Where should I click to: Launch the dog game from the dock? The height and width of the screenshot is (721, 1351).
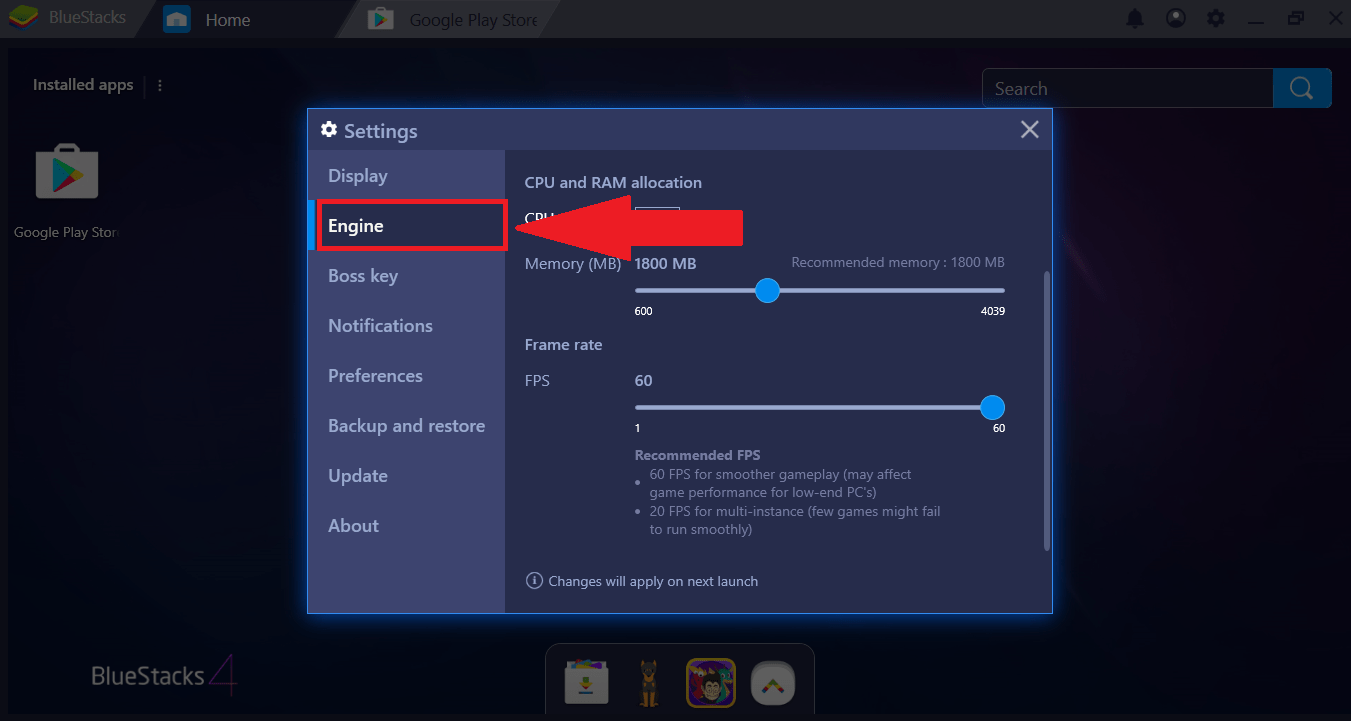coord(648,682)
